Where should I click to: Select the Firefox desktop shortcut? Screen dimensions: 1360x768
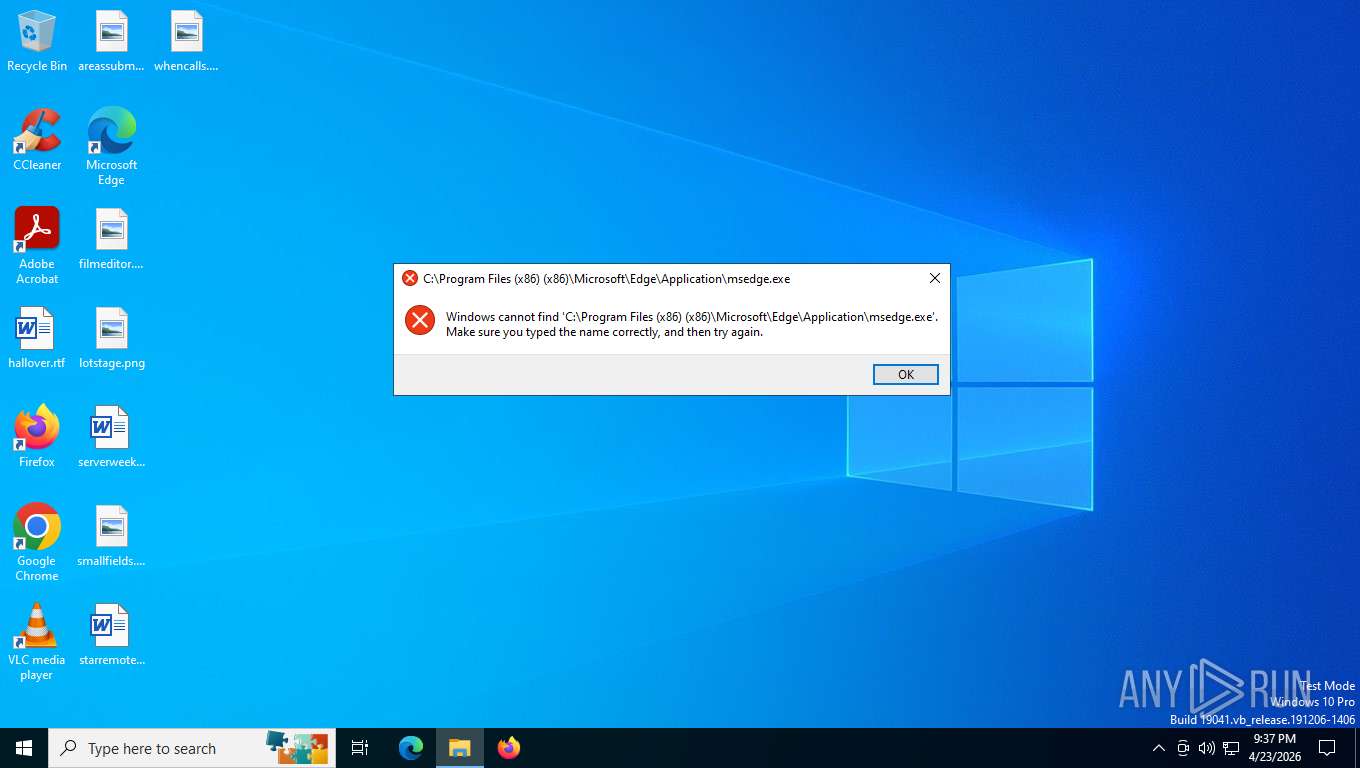pos(37,437)
